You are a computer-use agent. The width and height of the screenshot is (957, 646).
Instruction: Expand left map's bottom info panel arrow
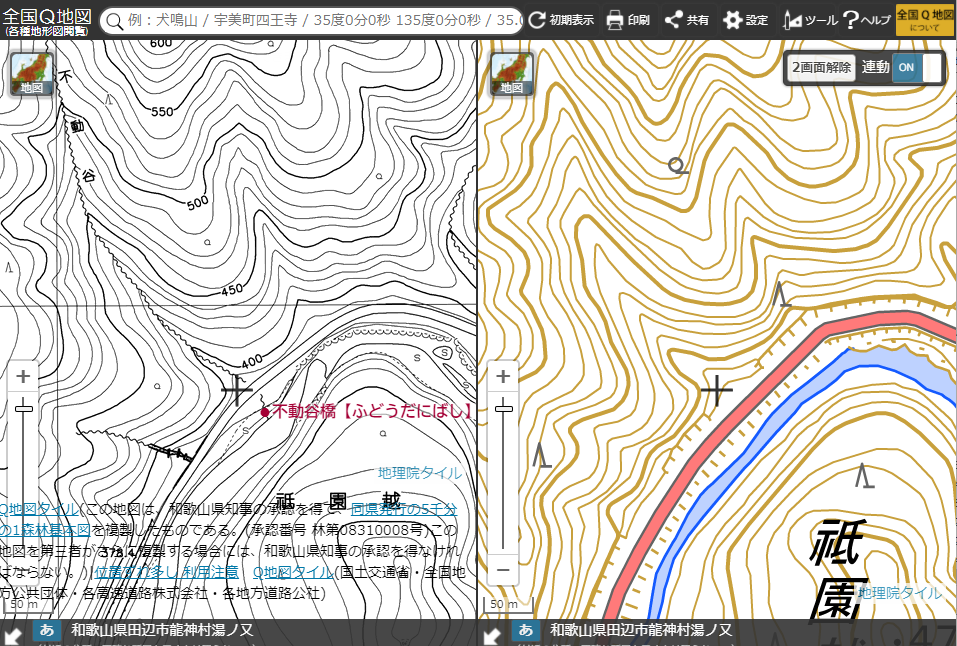(13, 633)
